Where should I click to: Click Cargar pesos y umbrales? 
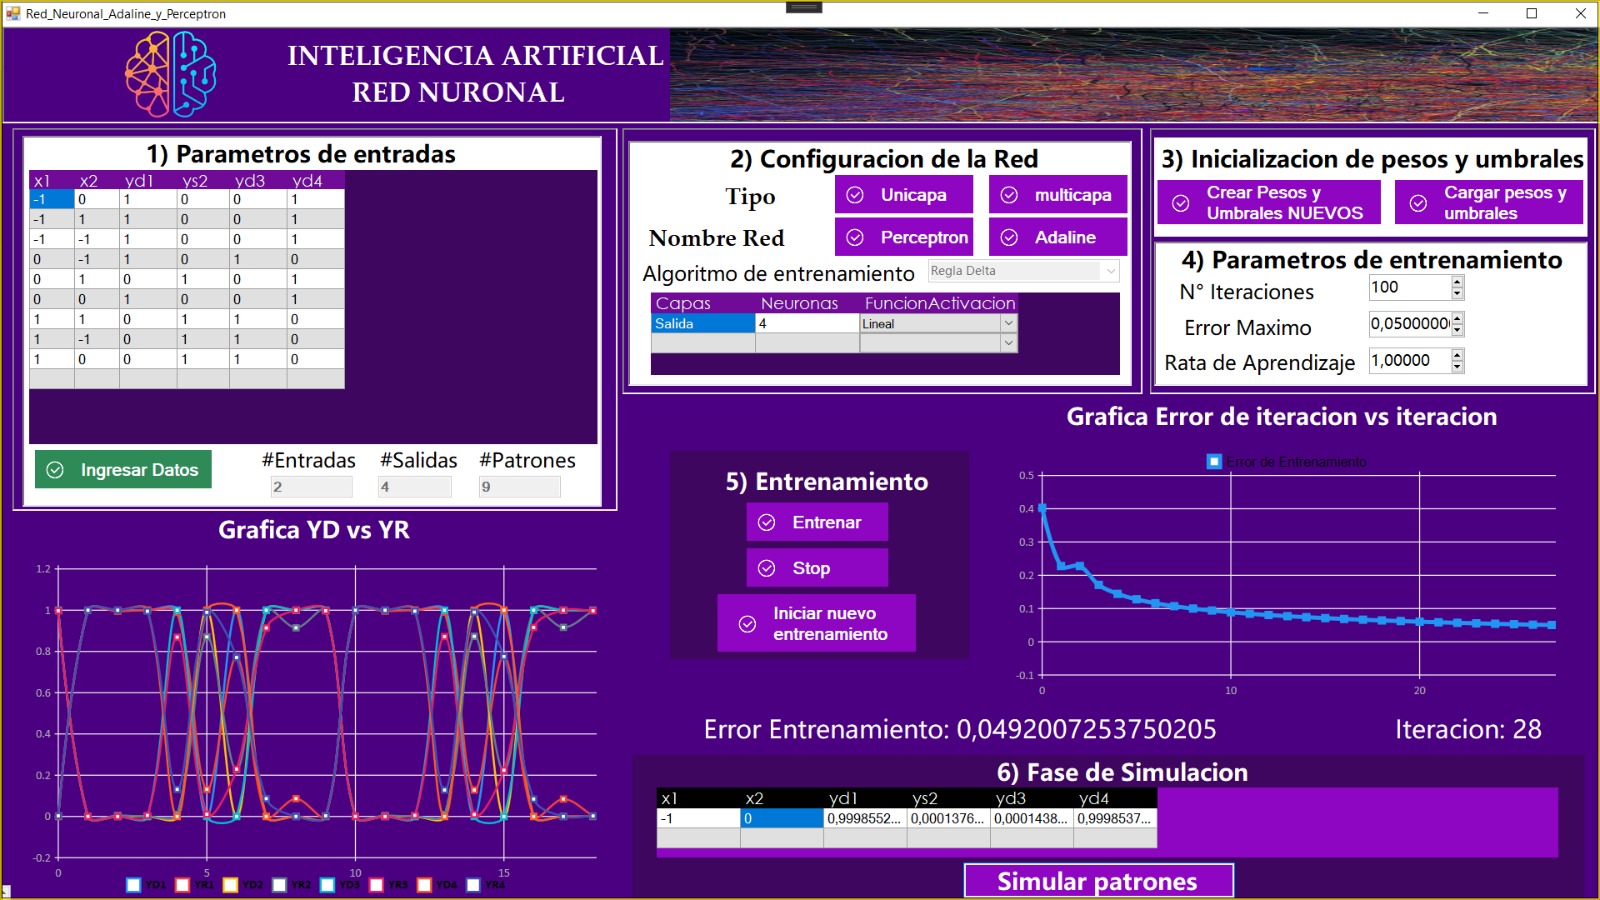[1489, 203]
